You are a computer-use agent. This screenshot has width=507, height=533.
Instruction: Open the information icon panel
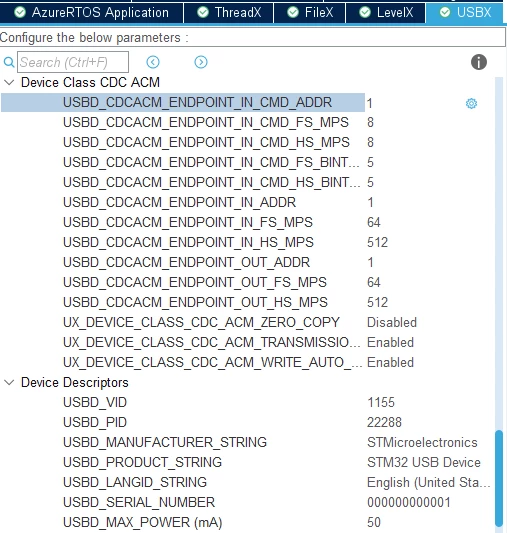pyautogui.click(x=479, y=62)
